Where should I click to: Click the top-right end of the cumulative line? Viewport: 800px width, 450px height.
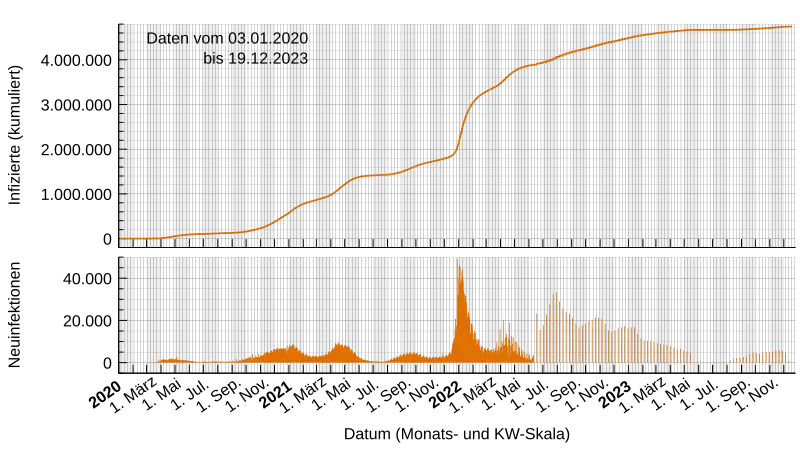click(x=790, y=26)
